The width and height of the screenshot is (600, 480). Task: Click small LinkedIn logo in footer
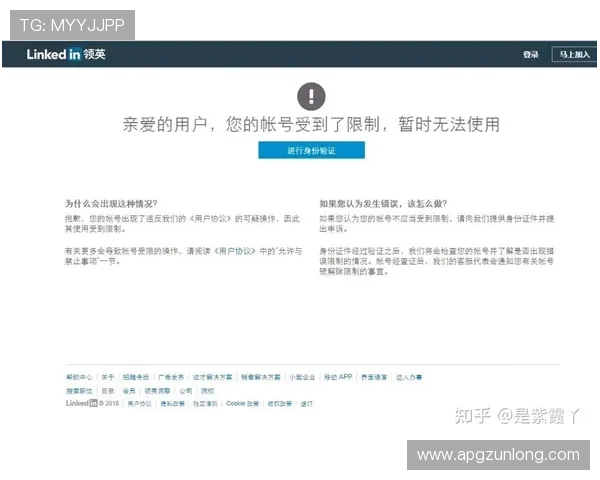click(x=82, y=403)
